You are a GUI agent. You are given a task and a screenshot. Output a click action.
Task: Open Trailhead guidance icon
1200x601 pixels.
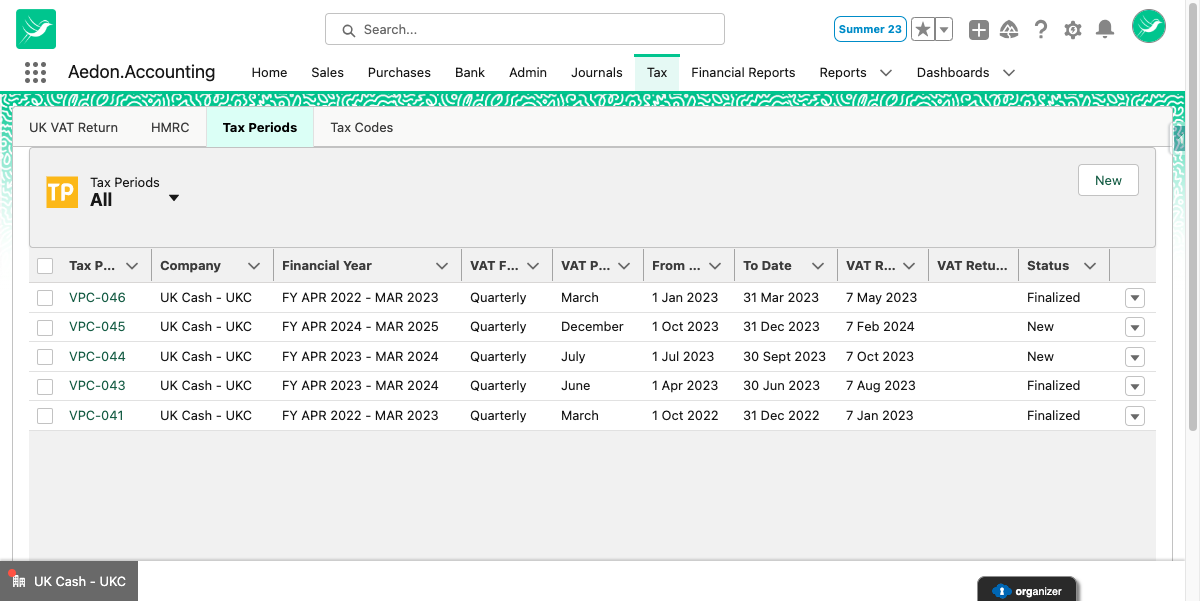pos(1009,30)
